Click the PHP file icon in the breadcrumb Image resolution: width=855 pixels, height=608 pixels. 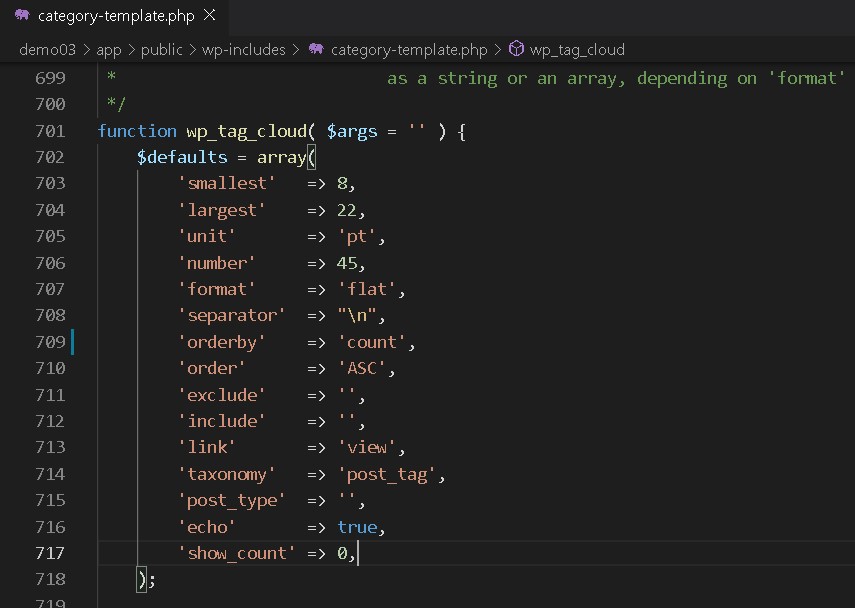[316, 49]
